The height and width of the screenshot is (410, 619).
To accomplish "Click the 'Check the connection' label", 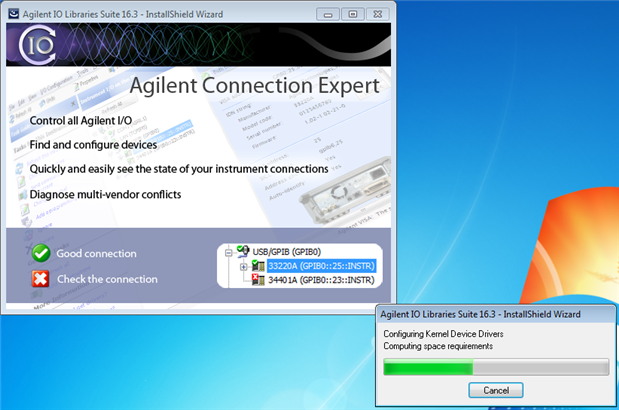I will click(x=107, y=279).
